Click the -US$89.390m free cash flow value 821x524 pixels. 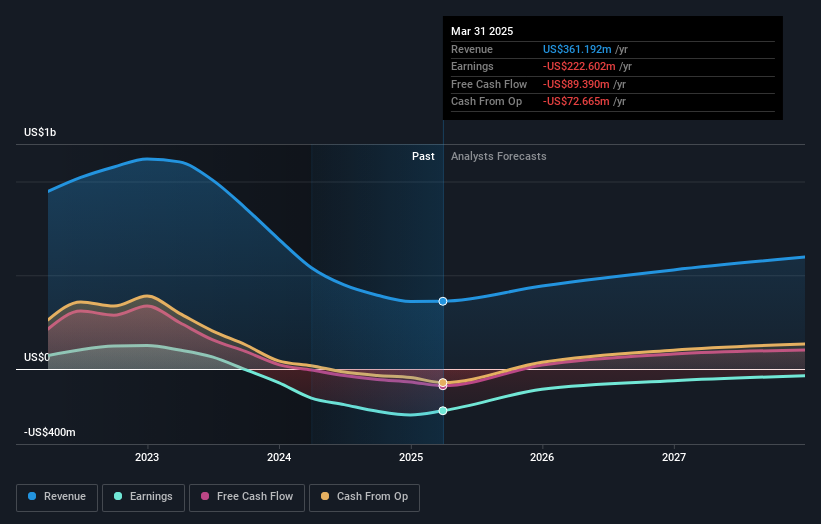(x=576, y=84)
